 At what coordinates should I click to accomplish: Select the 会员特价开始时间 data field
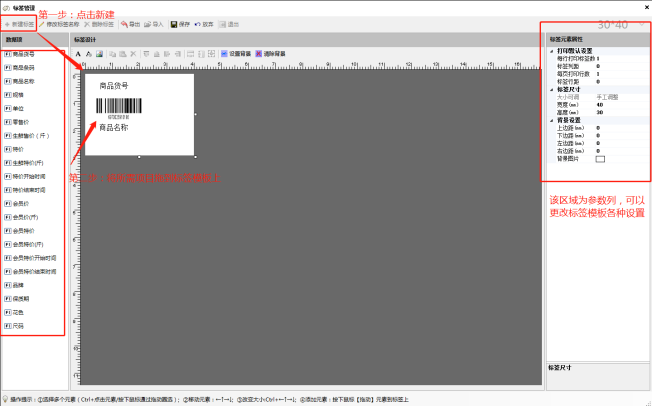[x=30, y=258]
